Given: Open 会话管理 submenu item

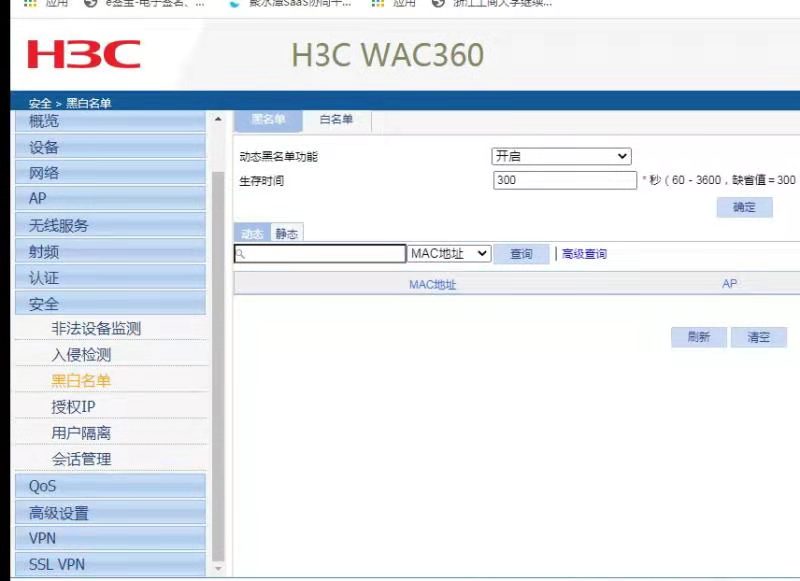Looking at the screenshot, I should [x=81, y=459].
